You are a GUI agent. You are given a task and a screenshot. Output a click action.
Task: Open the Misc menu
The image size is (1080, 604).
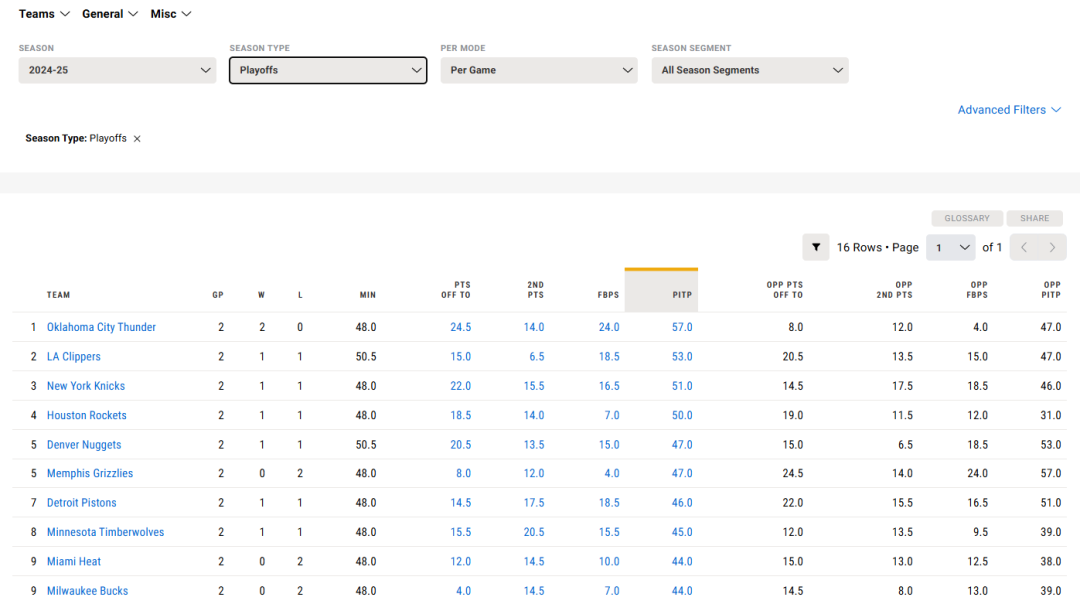pos(171,14)
